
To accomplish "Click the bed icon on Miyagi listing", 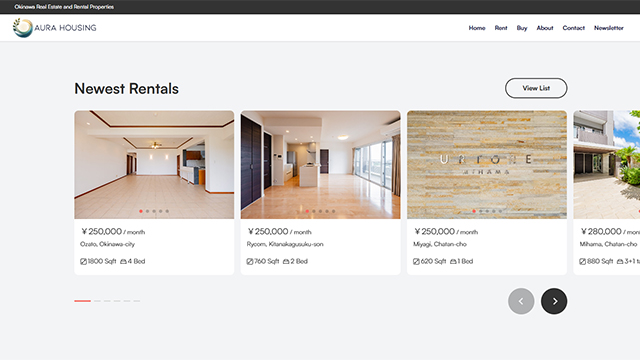I will point(453,261).
